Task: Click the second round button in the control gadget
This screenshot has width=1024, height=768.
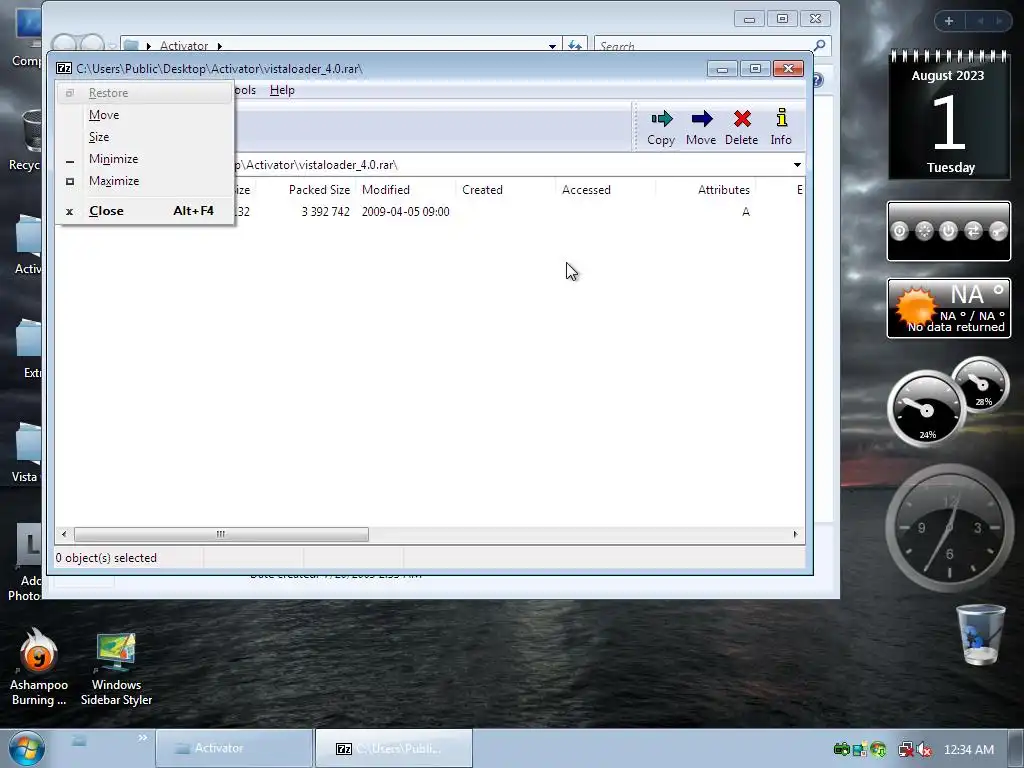Action: 924,231
